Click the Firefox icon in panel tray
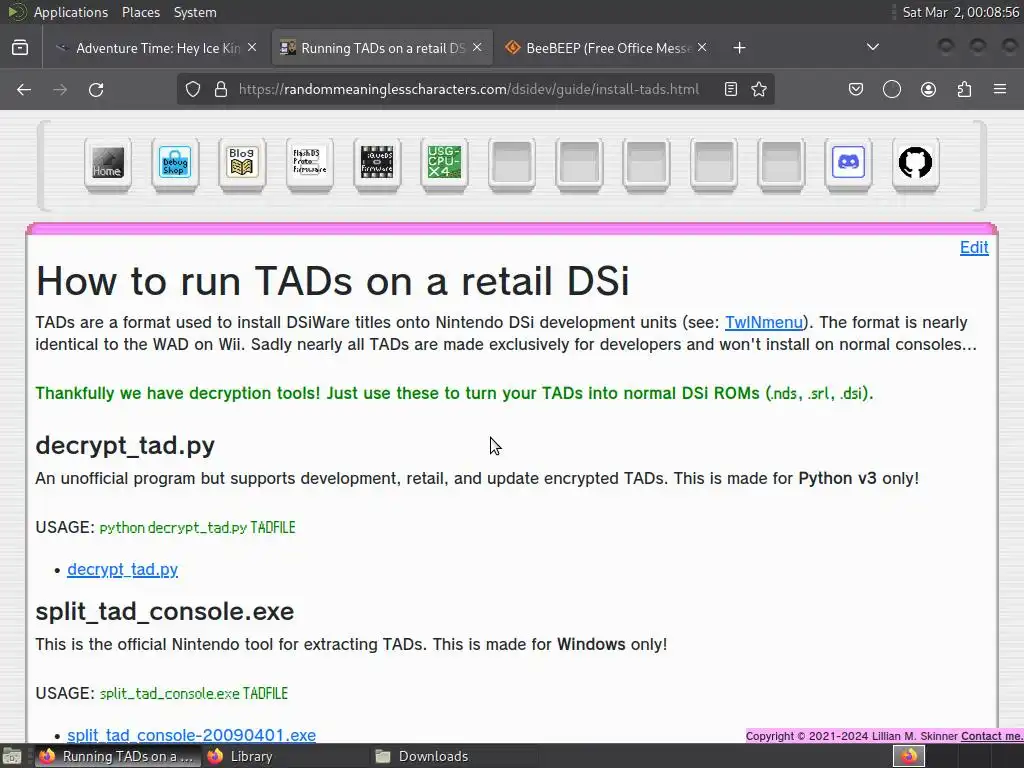 (x=908, y=756)
